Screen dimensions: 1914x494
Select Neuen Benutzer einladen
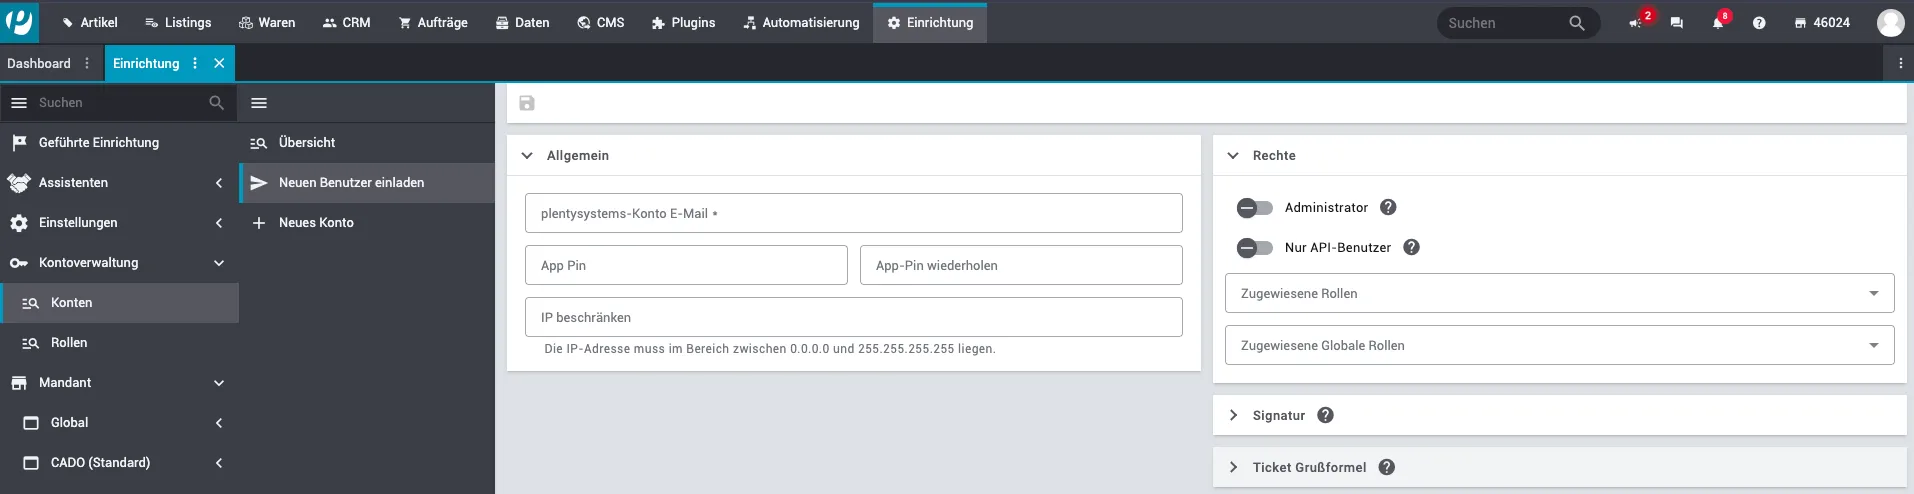coord(367,182)
